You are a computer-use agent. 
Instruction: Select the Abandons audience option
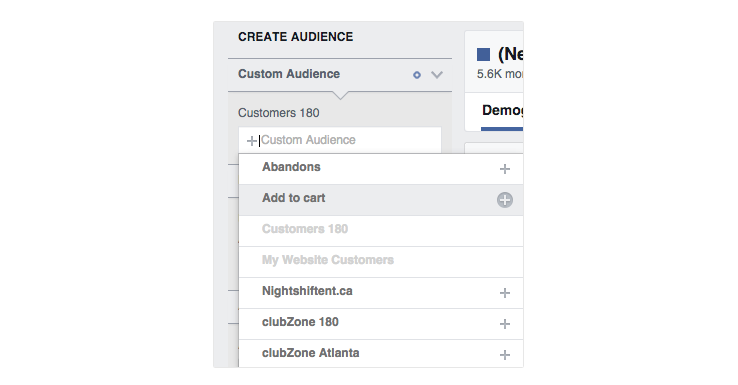(381, 169)
